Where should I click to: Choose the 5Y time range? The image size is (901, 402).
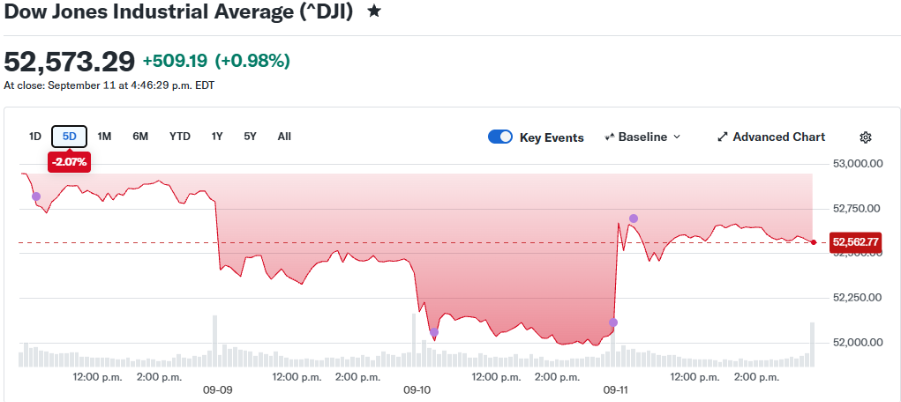250,137
